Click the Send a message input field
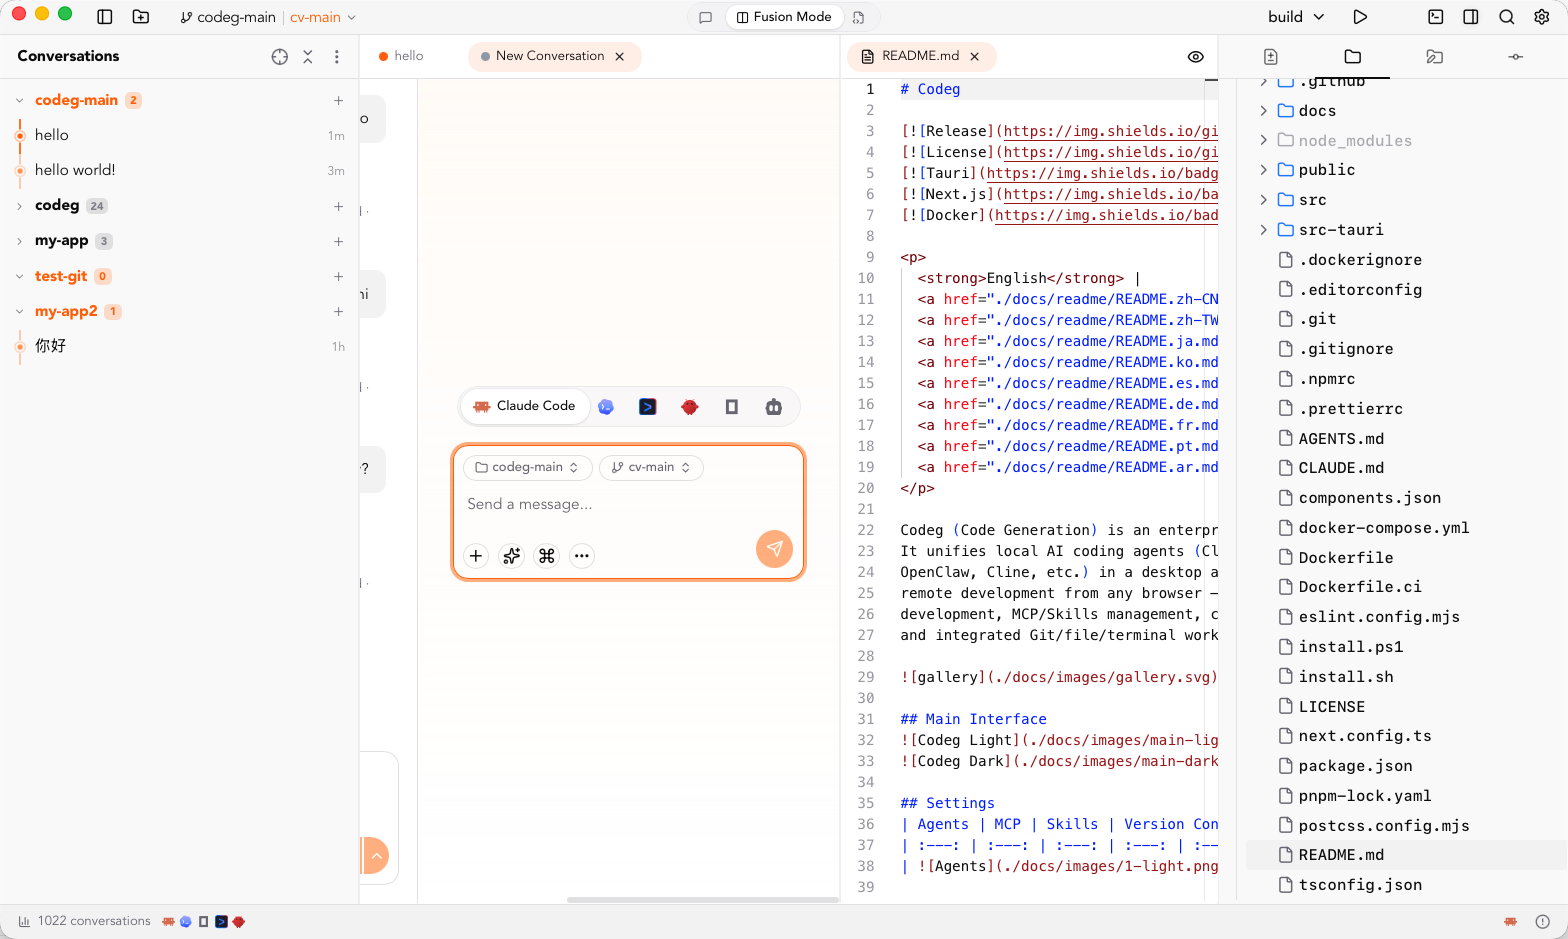 628,504
